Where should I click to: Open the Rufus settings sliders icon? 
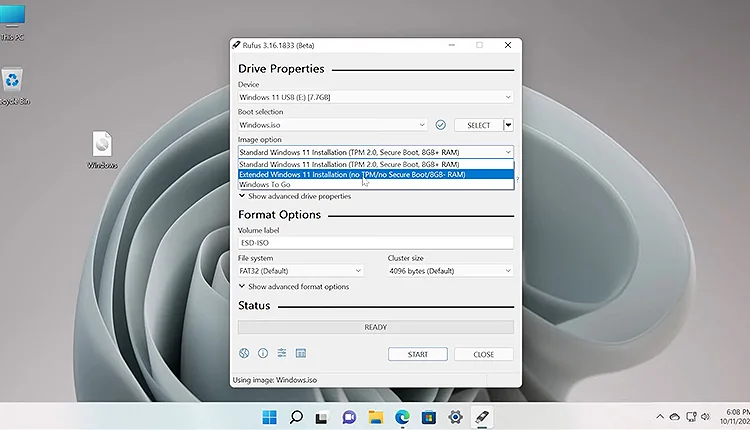[282, 353]
